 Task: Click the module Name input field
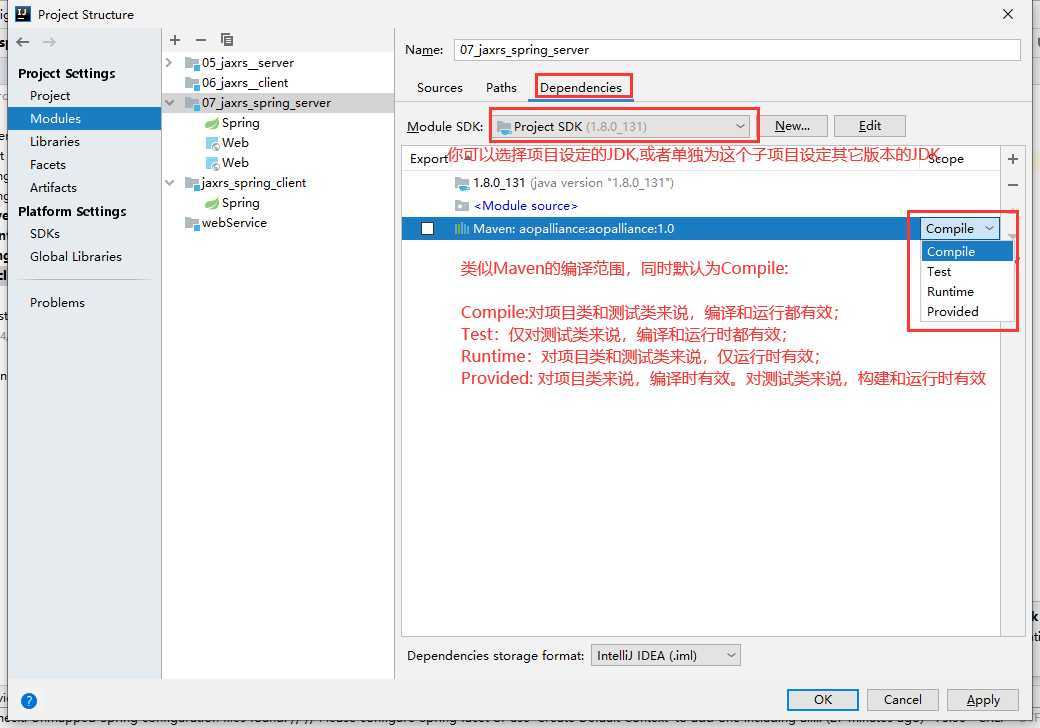tap(737, 50)
